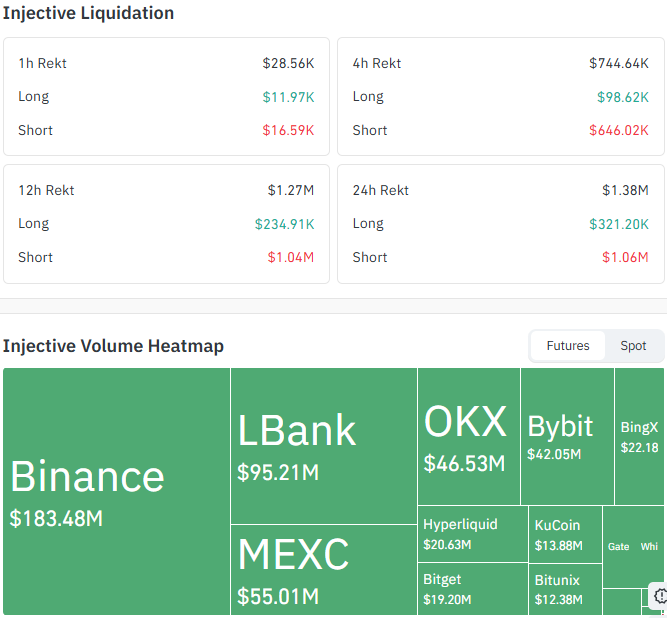
Task: Click the 12h Rekt total $1.27M
Action: (291, 190)
